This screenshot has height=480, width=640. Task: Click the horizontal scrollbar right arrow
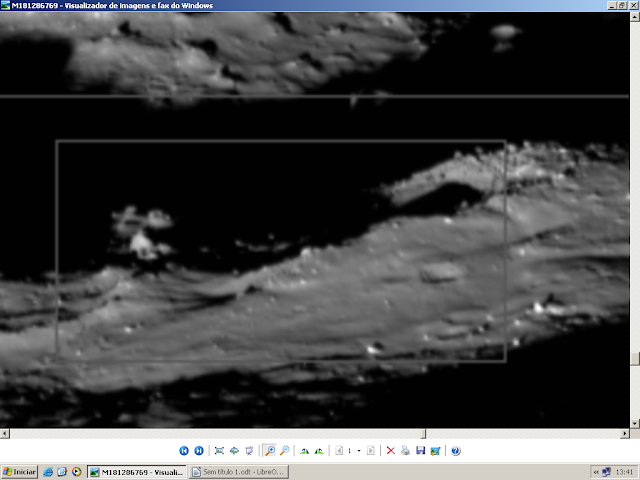coord(625,433)
